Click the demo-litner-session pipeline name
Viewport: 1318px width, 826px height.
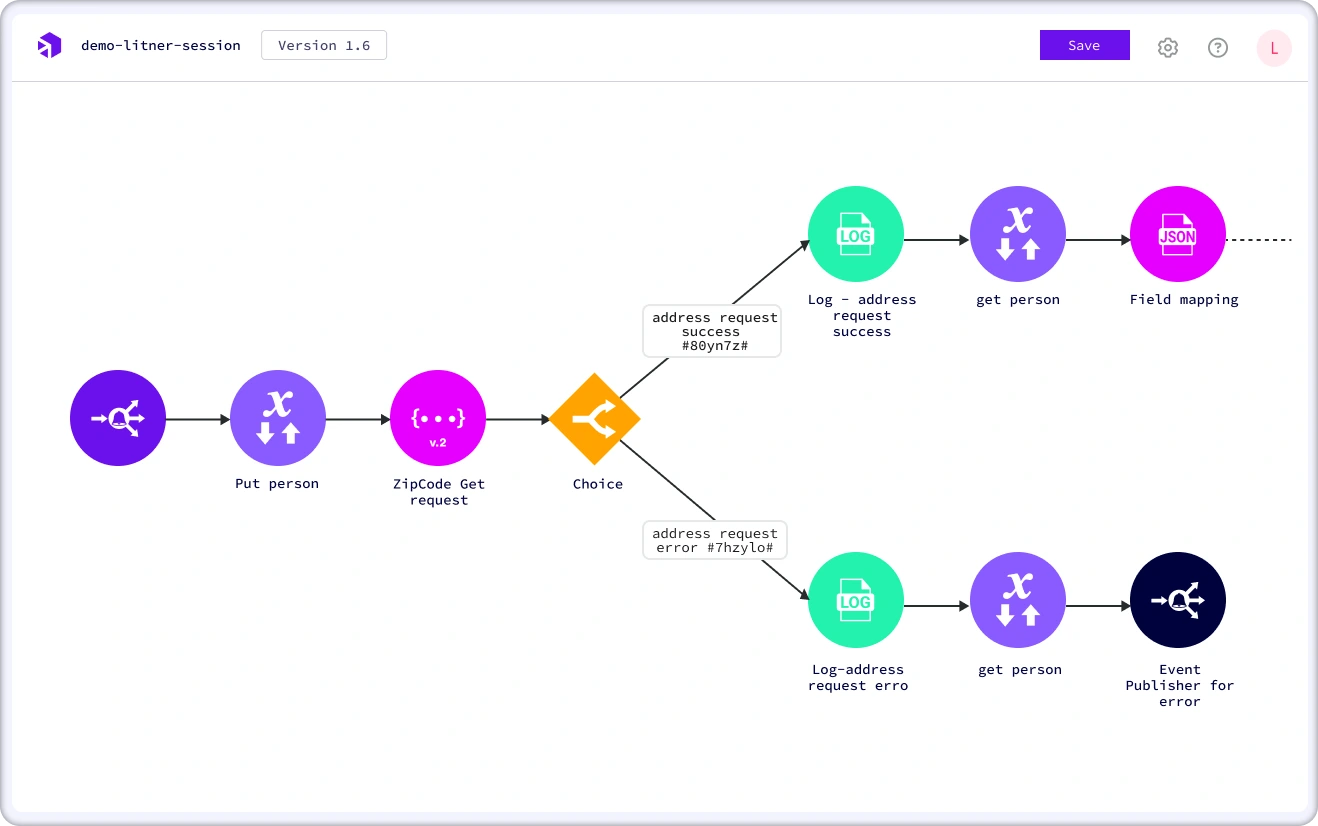click(161, 46)
